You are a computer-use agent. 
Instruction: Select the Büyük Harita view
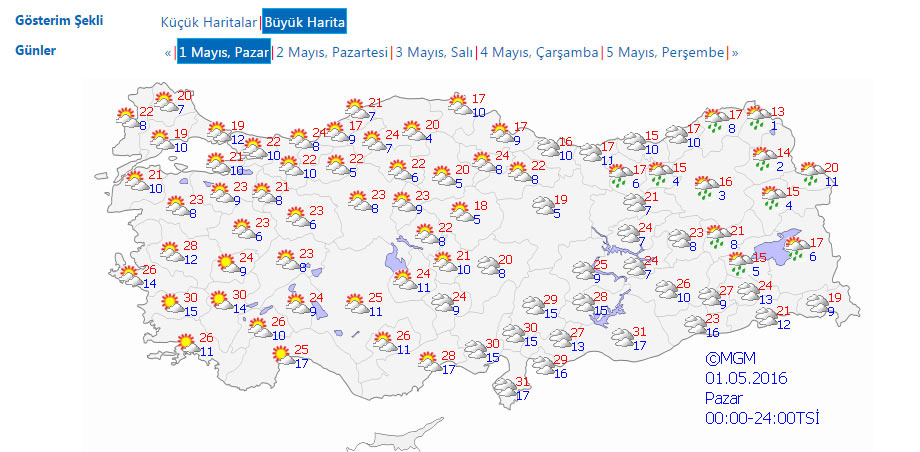[304, 22]
